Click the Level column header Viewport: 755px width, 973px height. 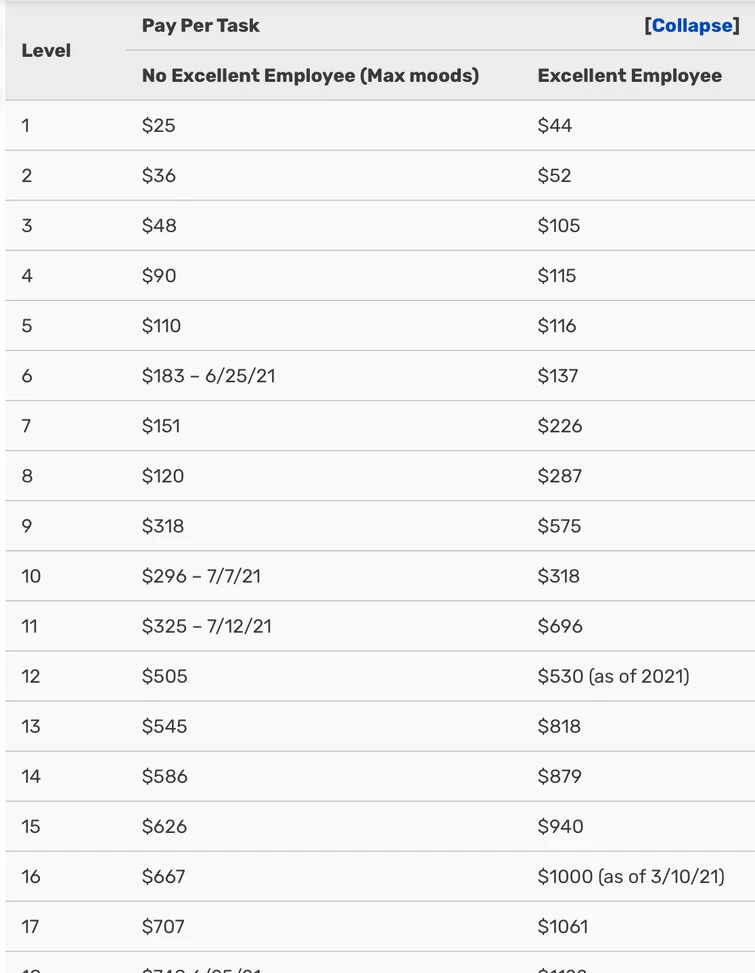click(x=46, y=50)
